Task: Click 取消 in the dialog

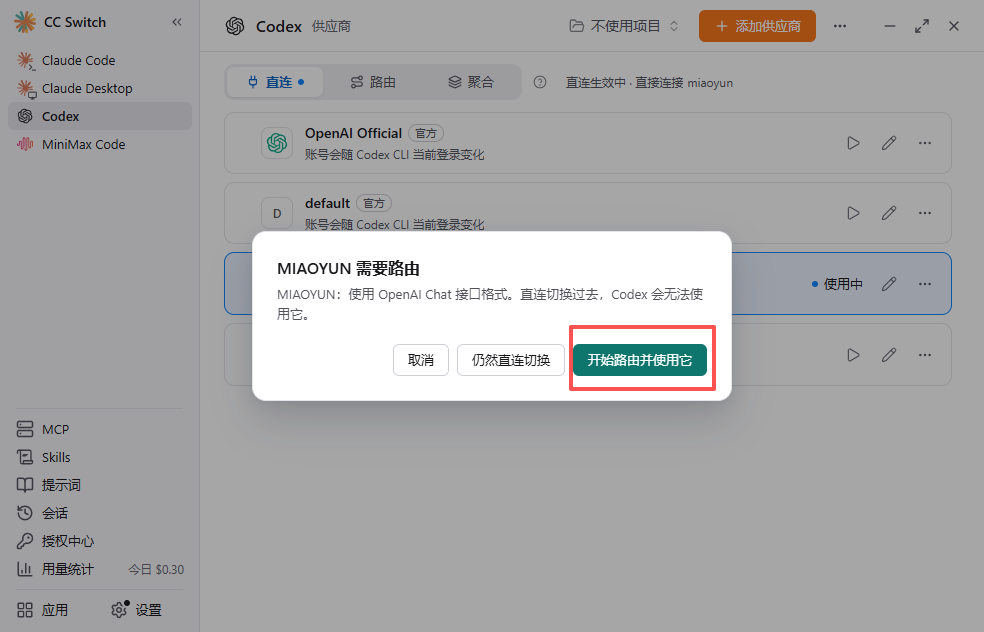Action: pyautogui.click(x=420, y=360)
